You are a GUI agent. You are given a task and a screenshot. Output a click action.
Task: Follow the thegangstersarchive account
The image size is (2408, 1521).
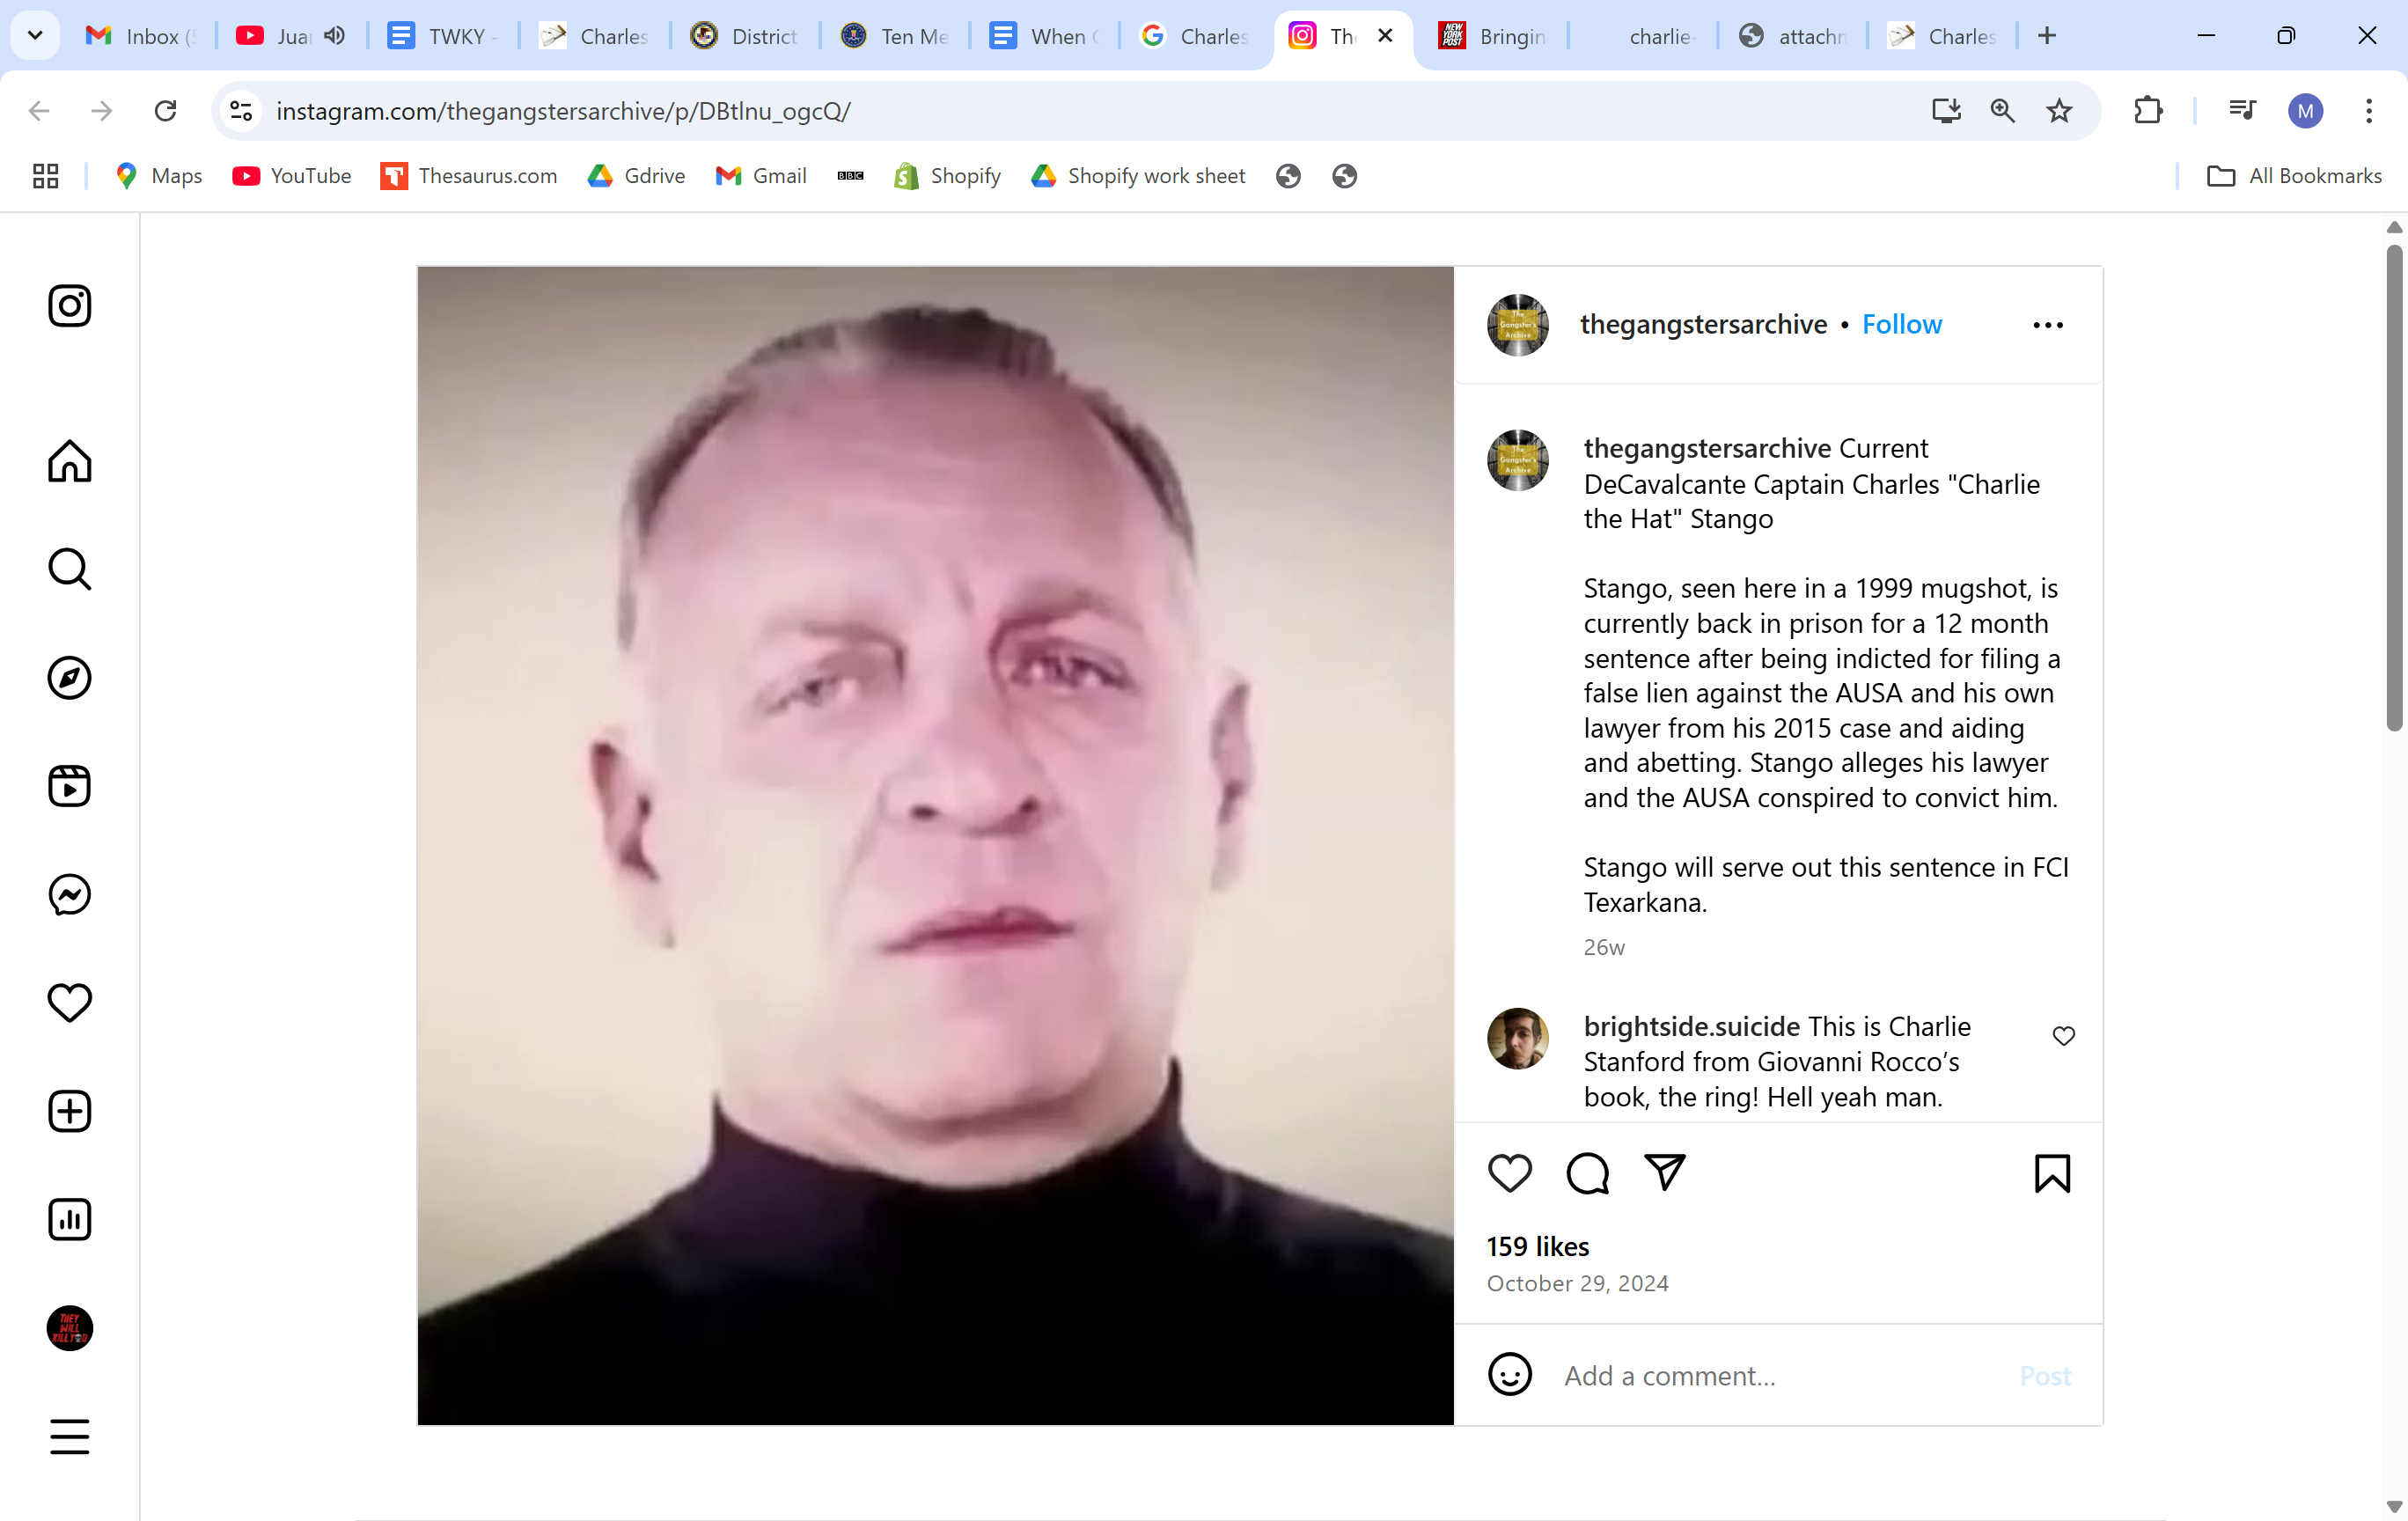click(x=1901, y=324)
